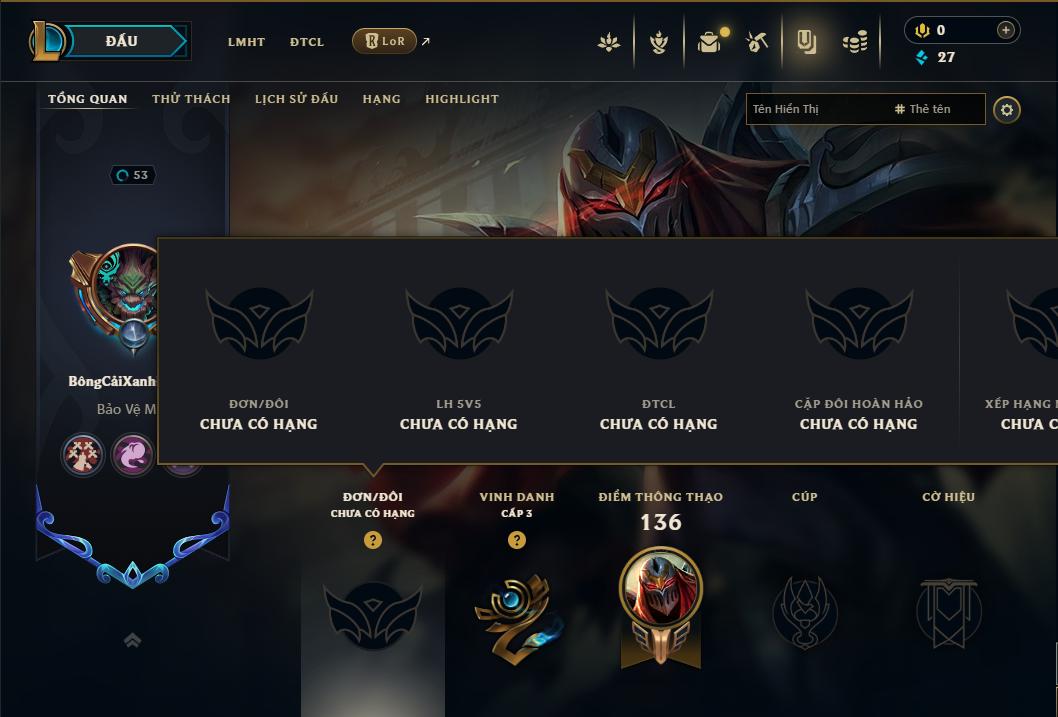Open the crafting hammer icon
The width and height of the screenshot is (1058, 717).
coord(756,42)
